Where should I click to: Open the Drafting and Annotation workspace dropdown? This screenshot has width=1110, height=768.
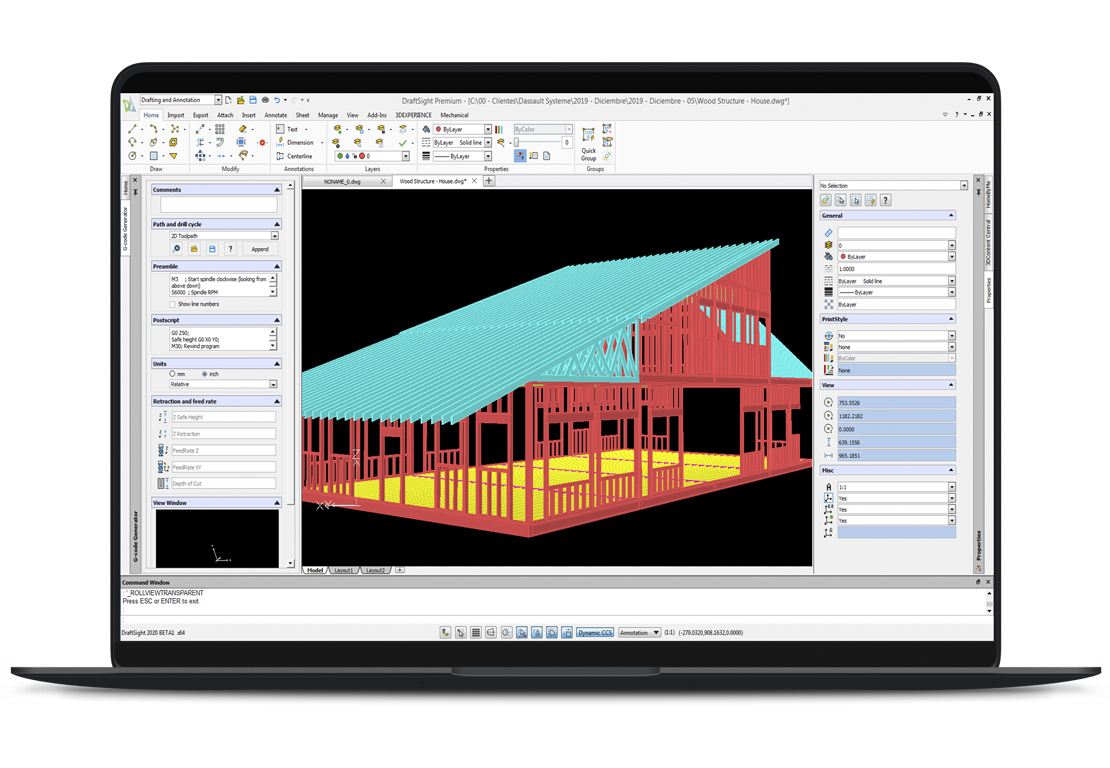[218, 100]
